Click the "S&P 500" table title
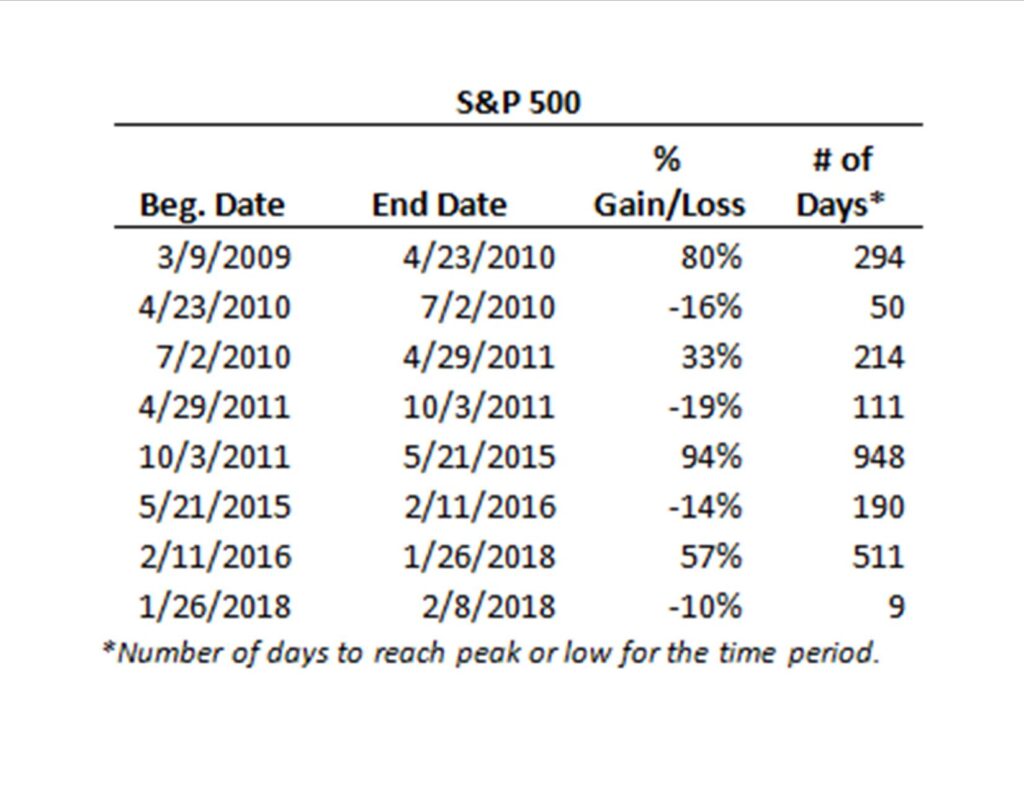This screenshot has height=791, width=1024. [x=517, y=103]
